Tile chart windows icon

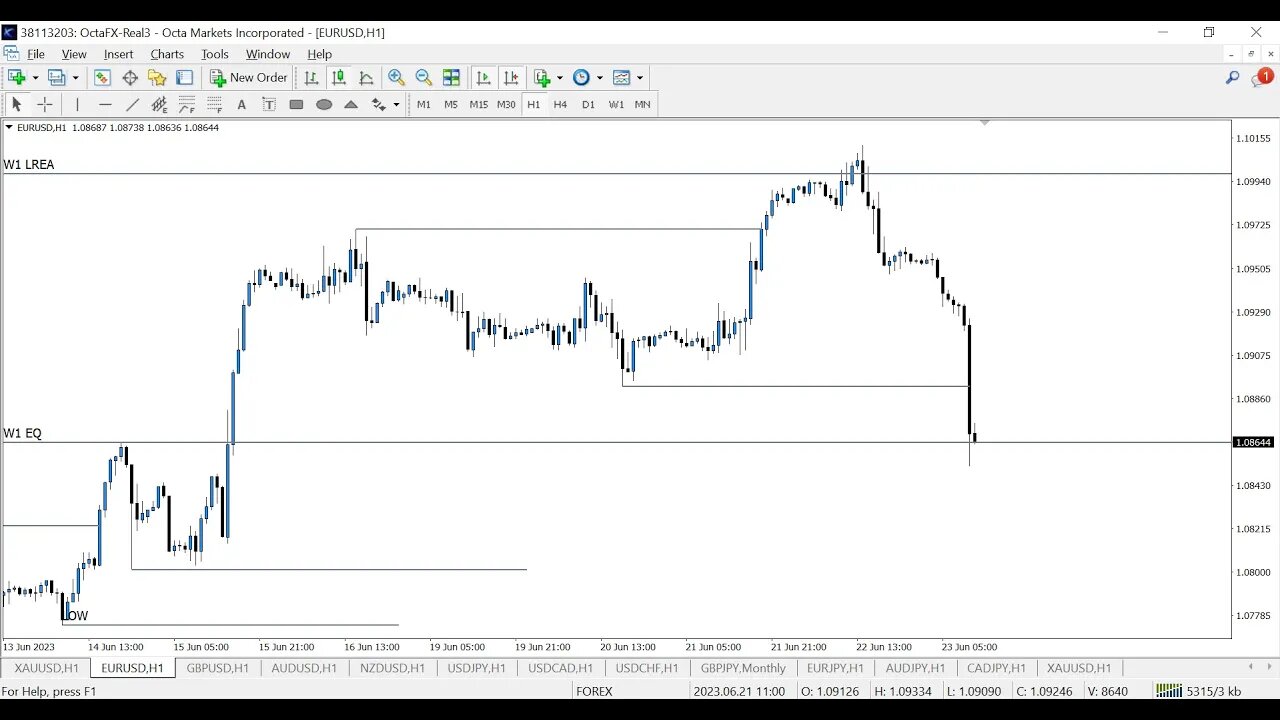point(451,77)
